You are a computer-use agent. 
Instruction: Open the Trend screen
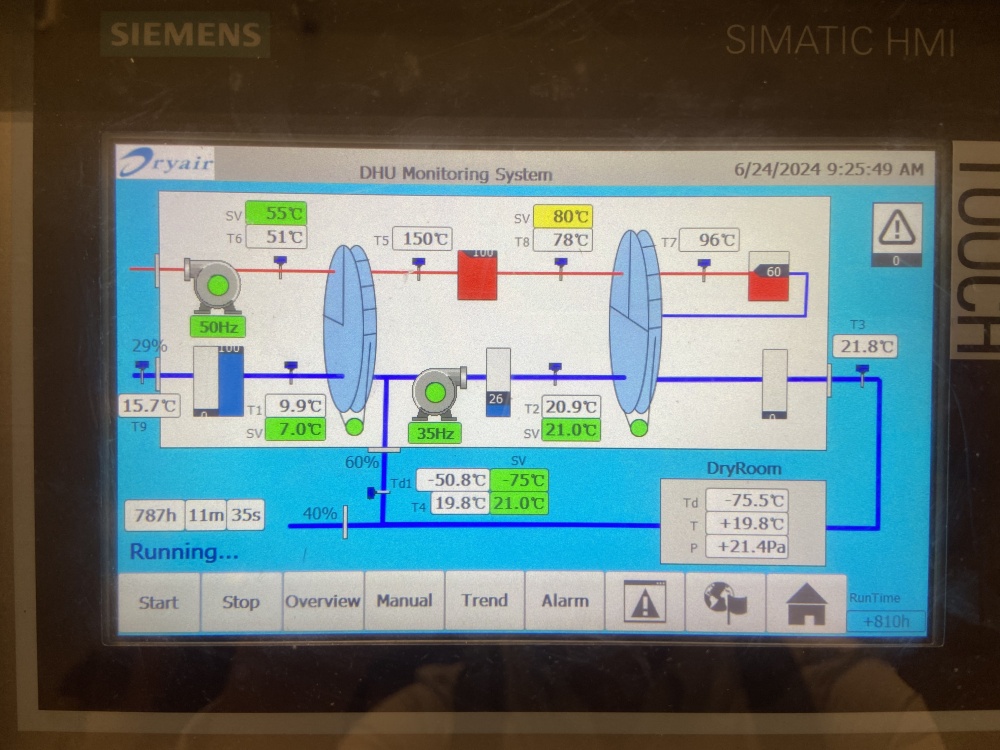(484, 601)
